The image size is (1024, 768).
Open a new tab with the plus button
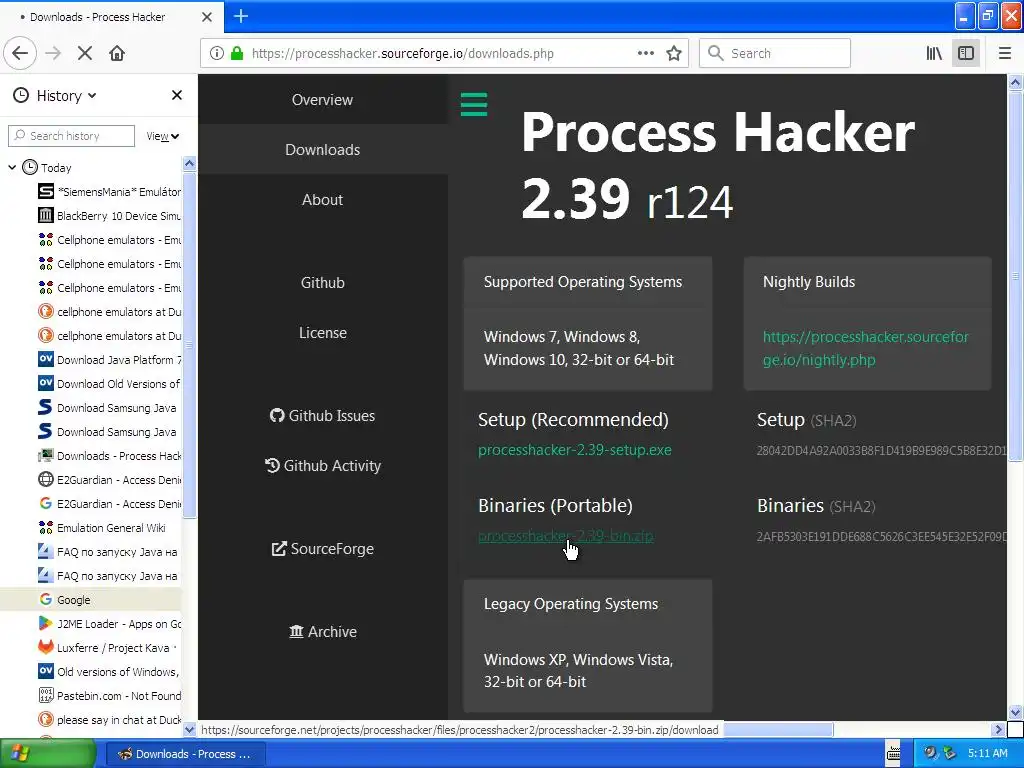click(240, 16)
